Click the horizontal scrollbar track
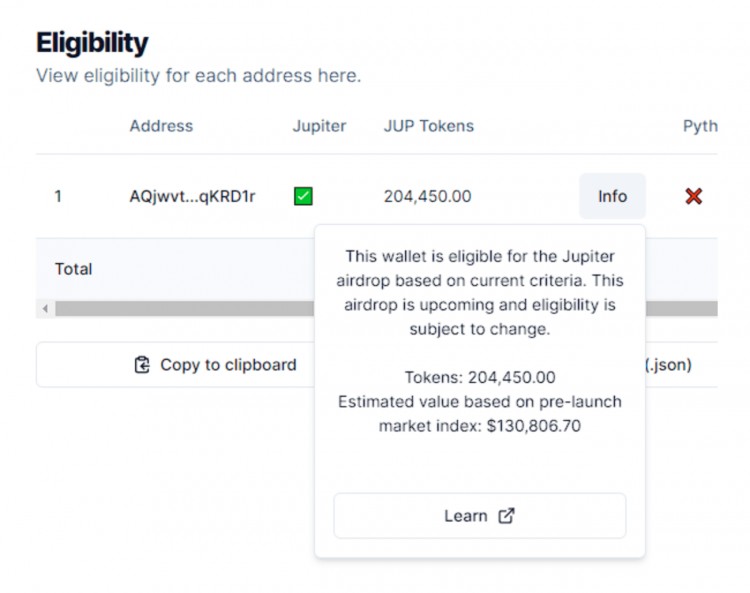 click(184, 309)
